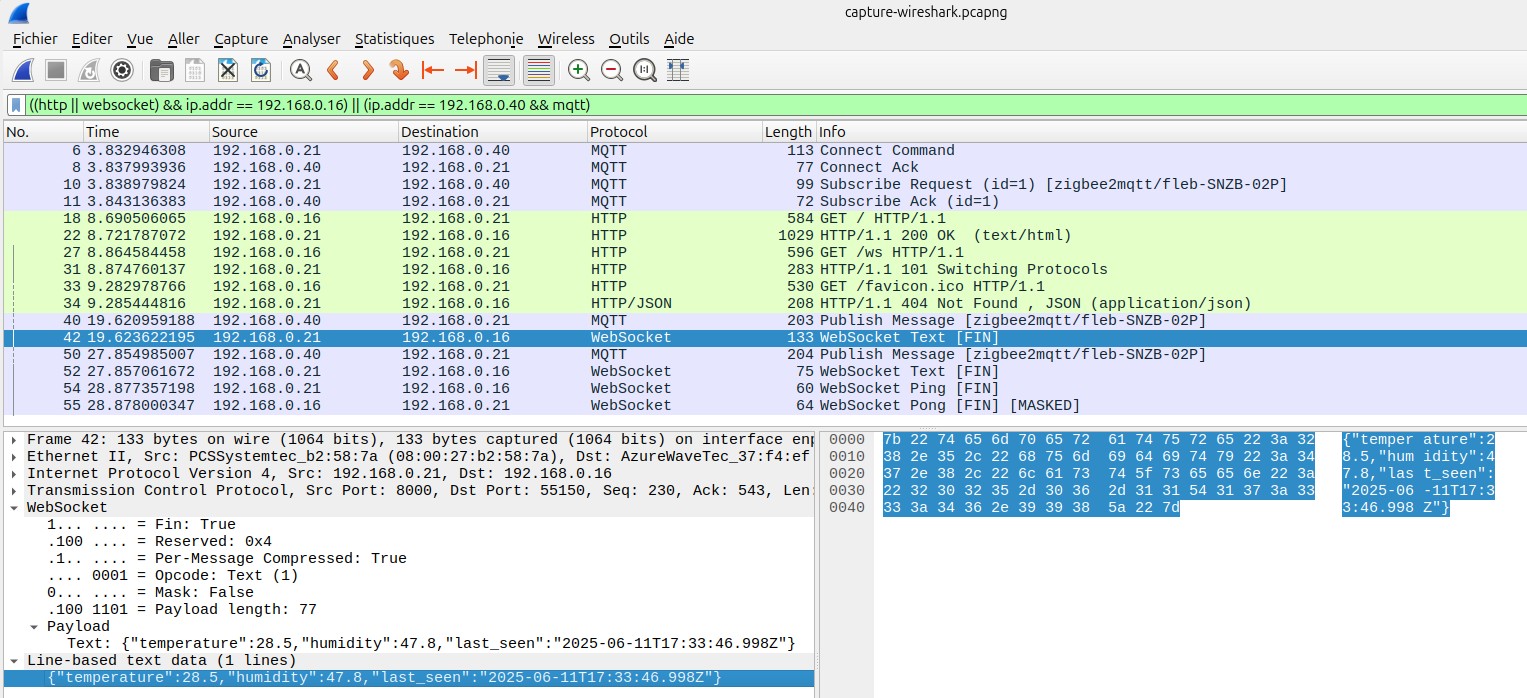Open the Aide menu
Image resolution: width=1527 pixels, height=698 pixels.
[679, 39]
